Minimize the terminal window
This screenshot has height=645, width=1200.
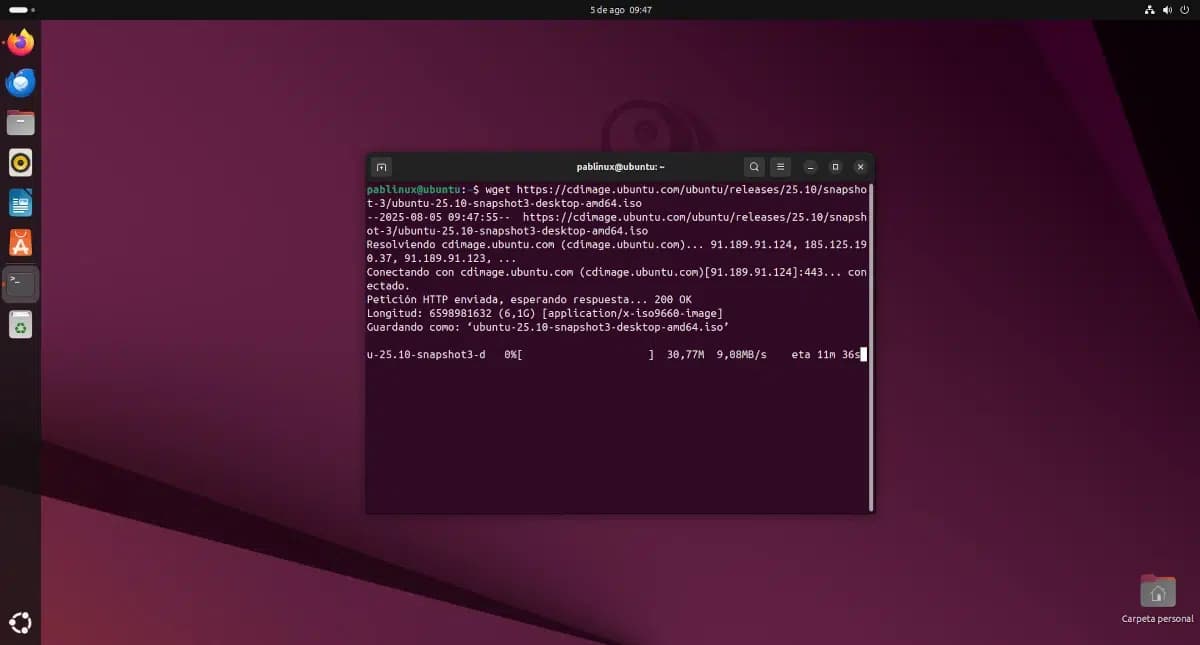[811, 167]
